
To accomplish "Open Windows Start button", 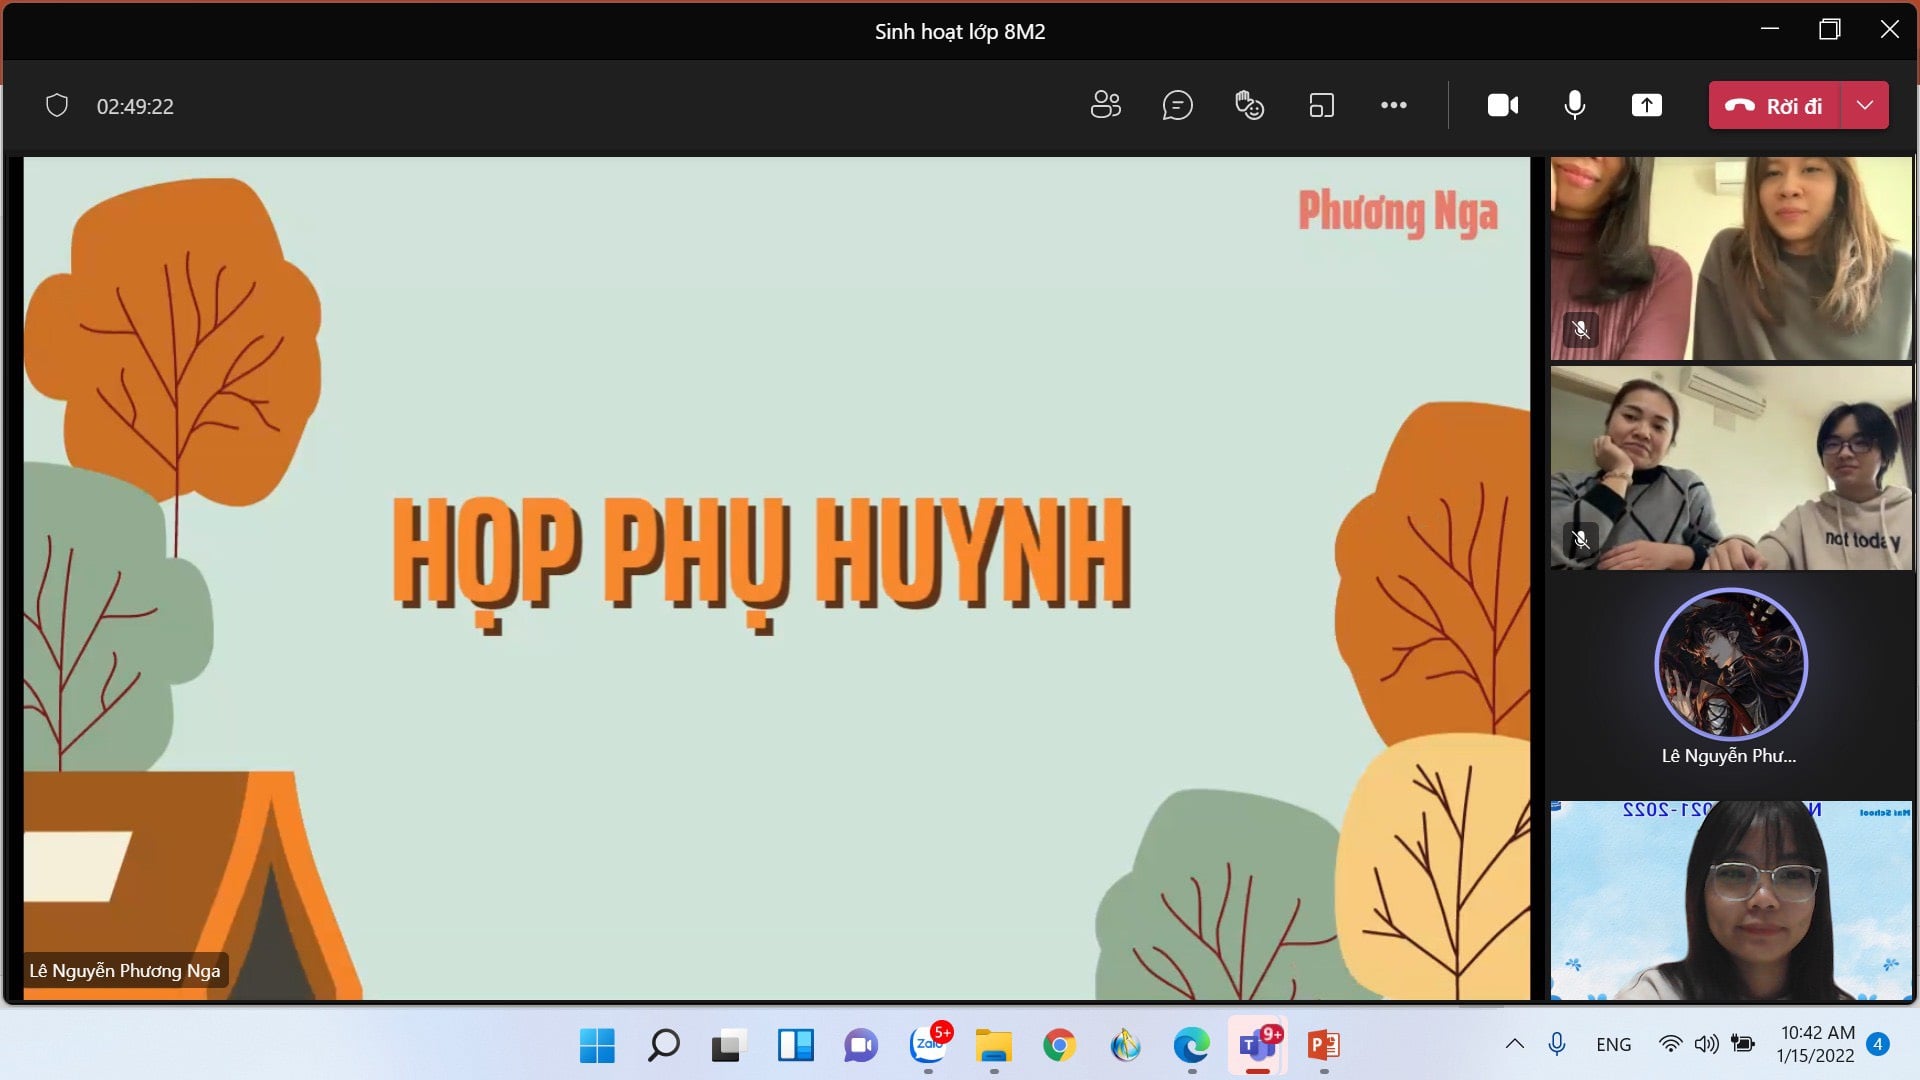I will (597, 1046).
